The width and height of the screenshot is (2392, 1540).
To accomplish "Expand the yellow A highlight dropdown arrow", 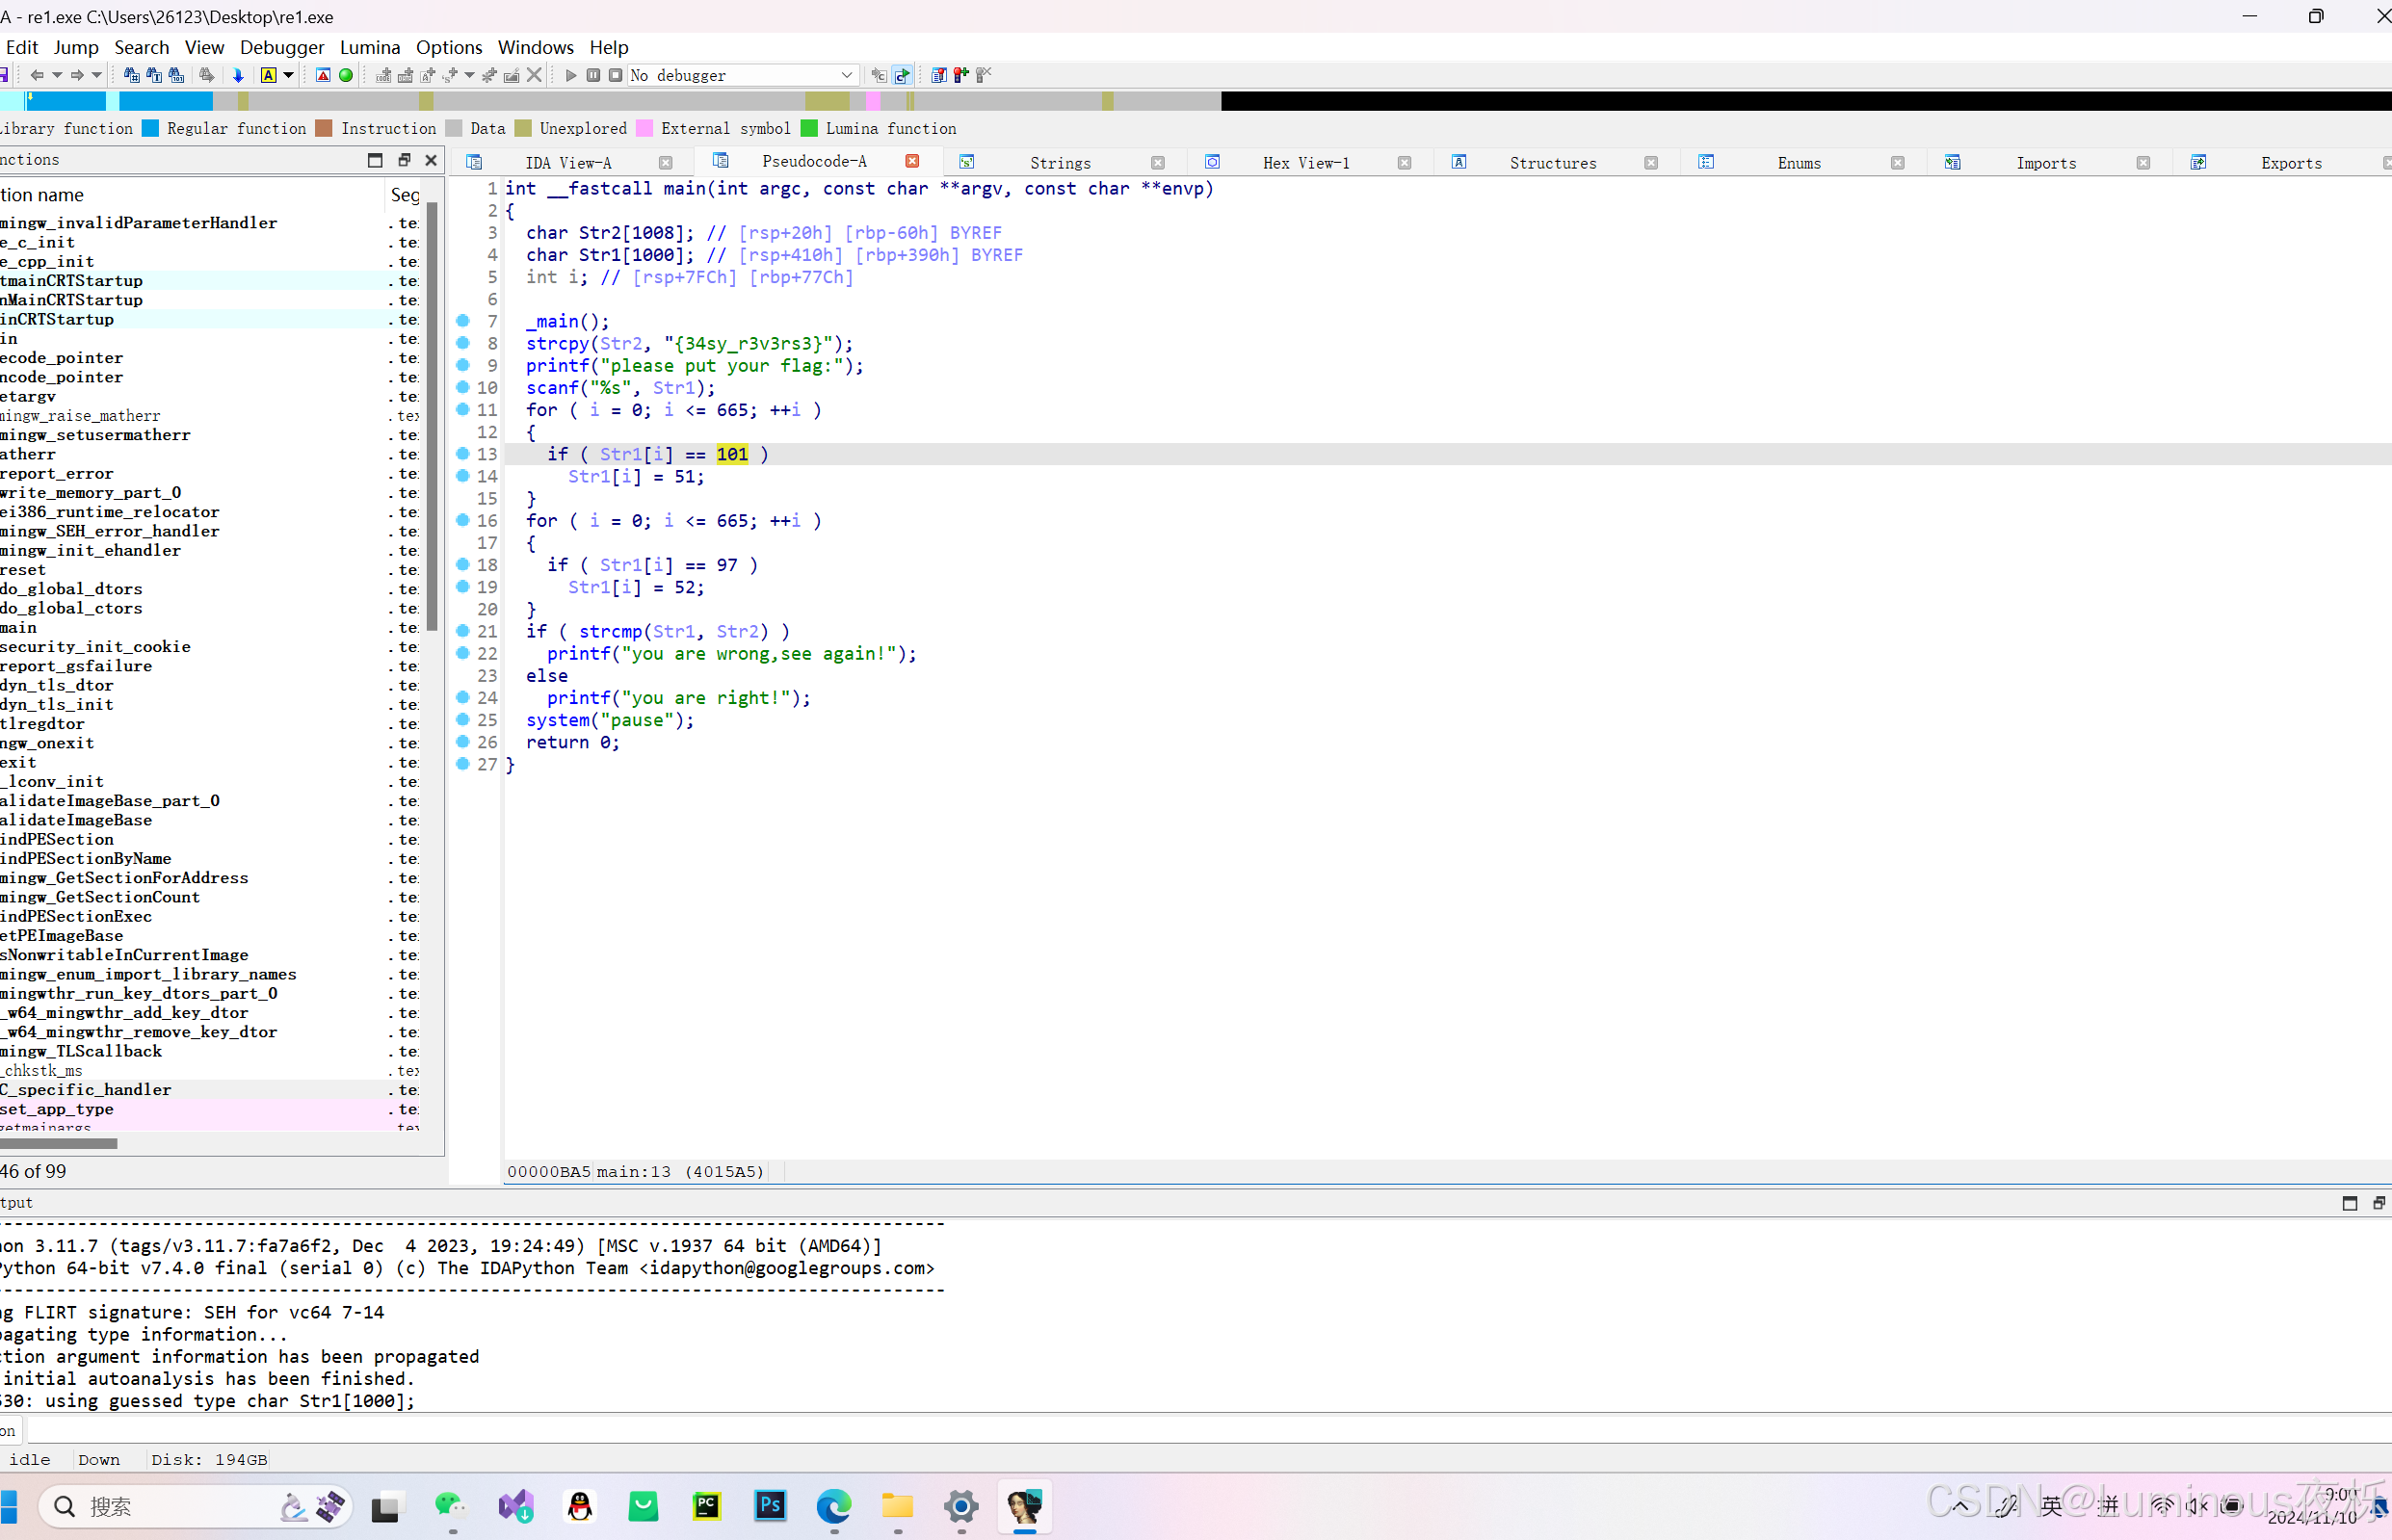I will coord(289,75).
